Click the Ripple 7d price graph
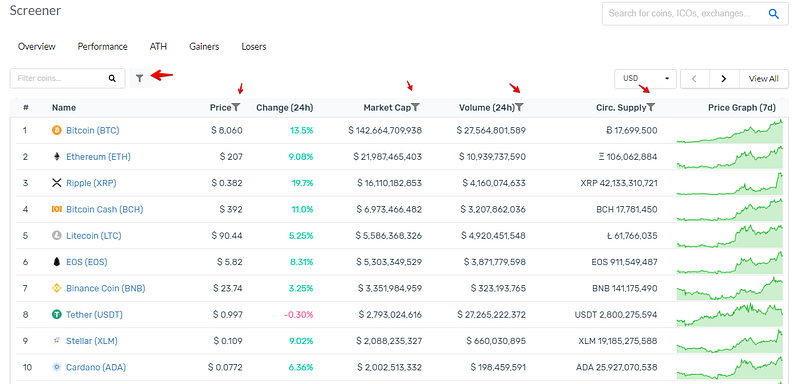Image resolution: width=800 pixels, height=384 pixels. 730,183
